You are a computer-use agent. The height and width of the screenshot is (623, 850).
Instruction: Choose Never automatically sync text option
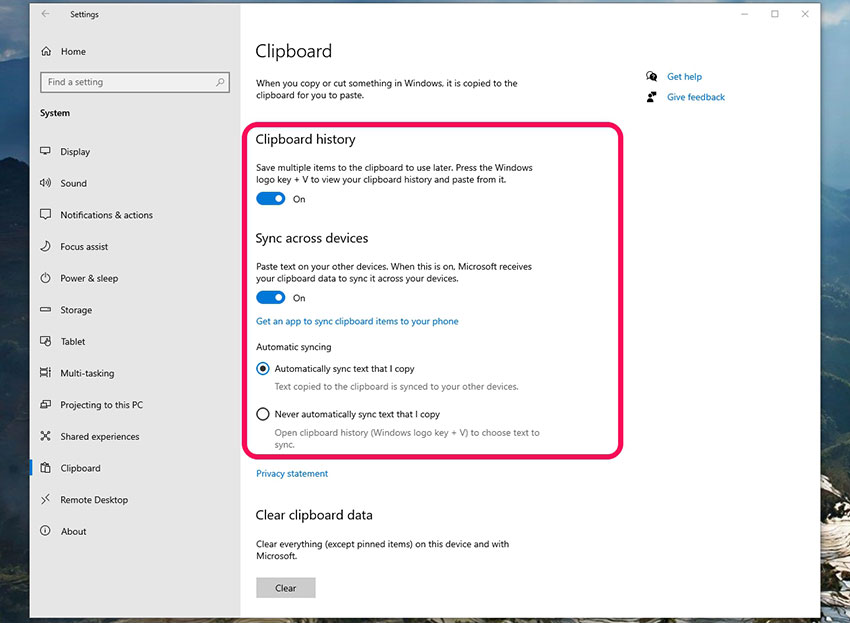(x=263, y=414)
